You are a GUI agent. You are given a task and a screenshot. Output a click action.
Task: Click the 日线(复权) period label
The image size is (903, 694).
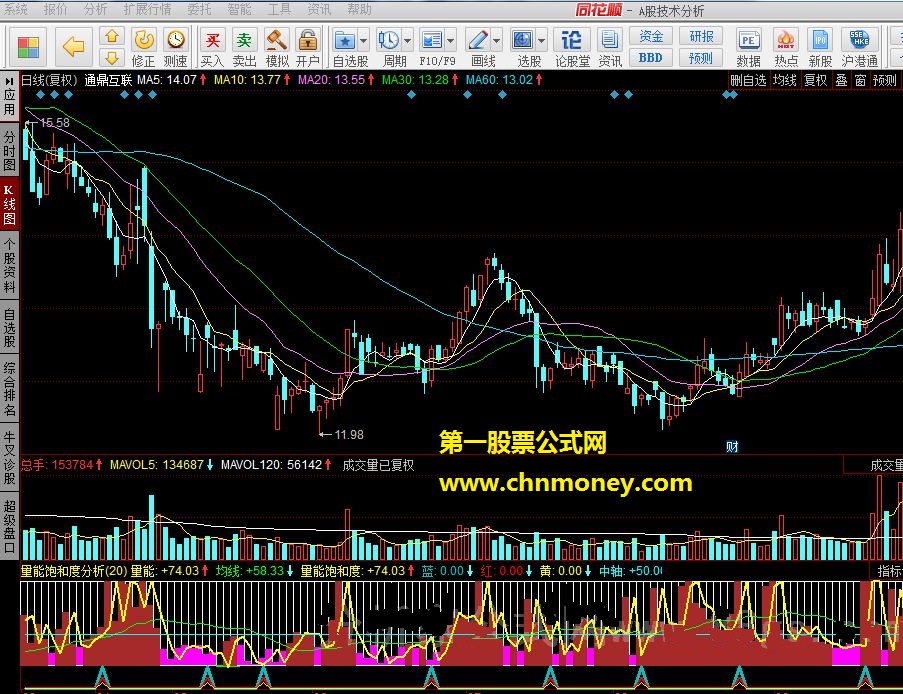pos(49,80)
